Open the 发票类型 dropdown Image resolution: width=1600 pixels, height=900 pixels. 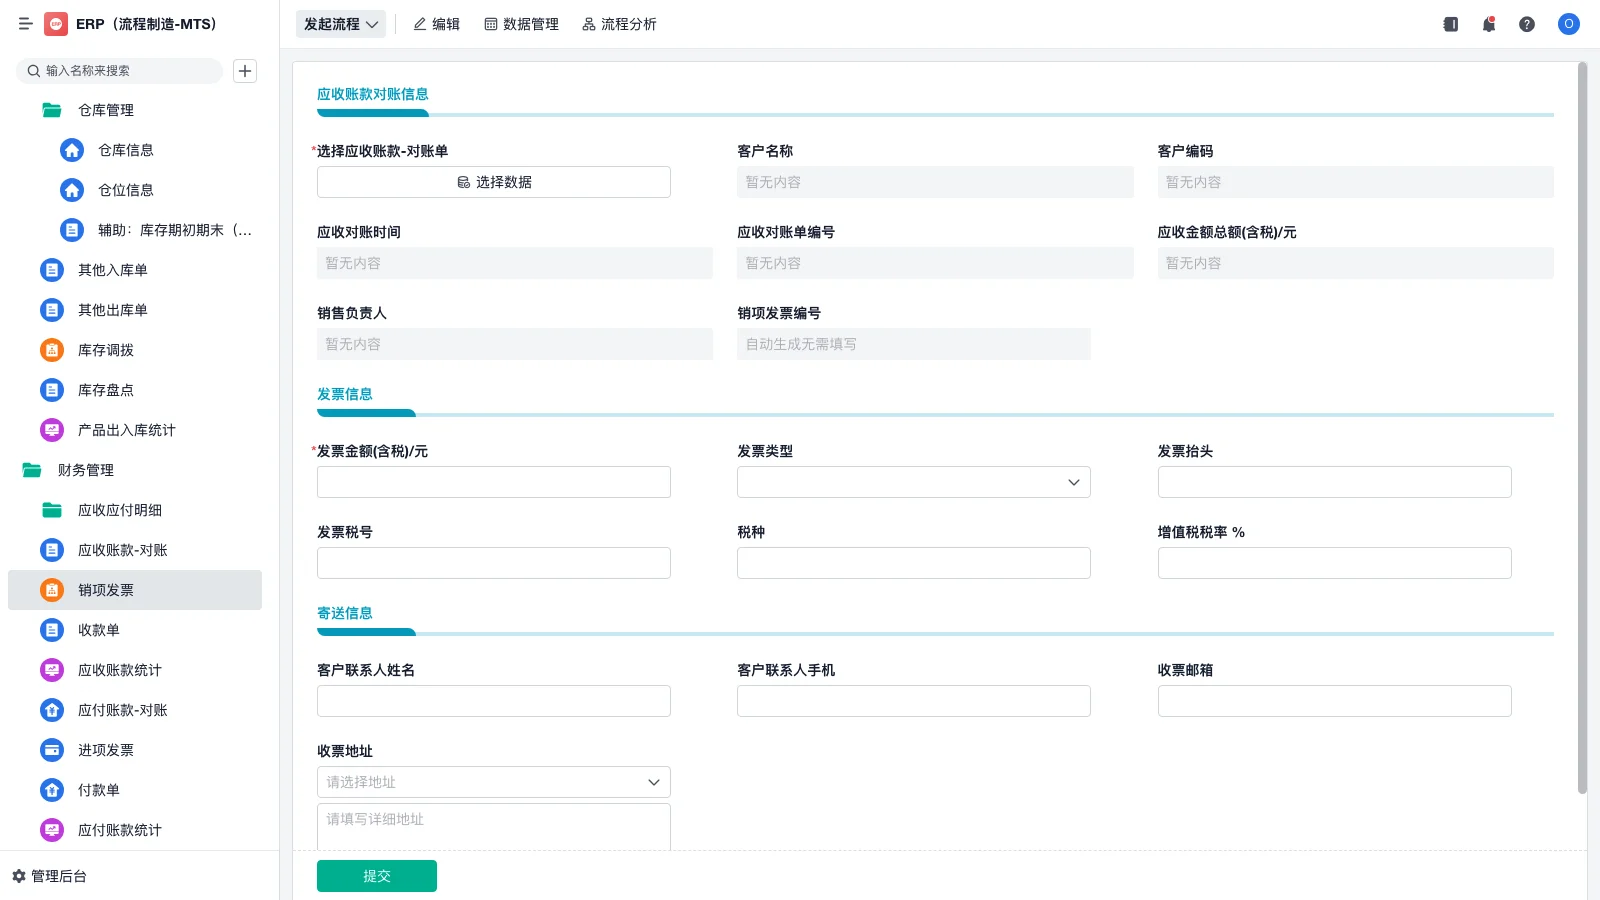point(913,481)
